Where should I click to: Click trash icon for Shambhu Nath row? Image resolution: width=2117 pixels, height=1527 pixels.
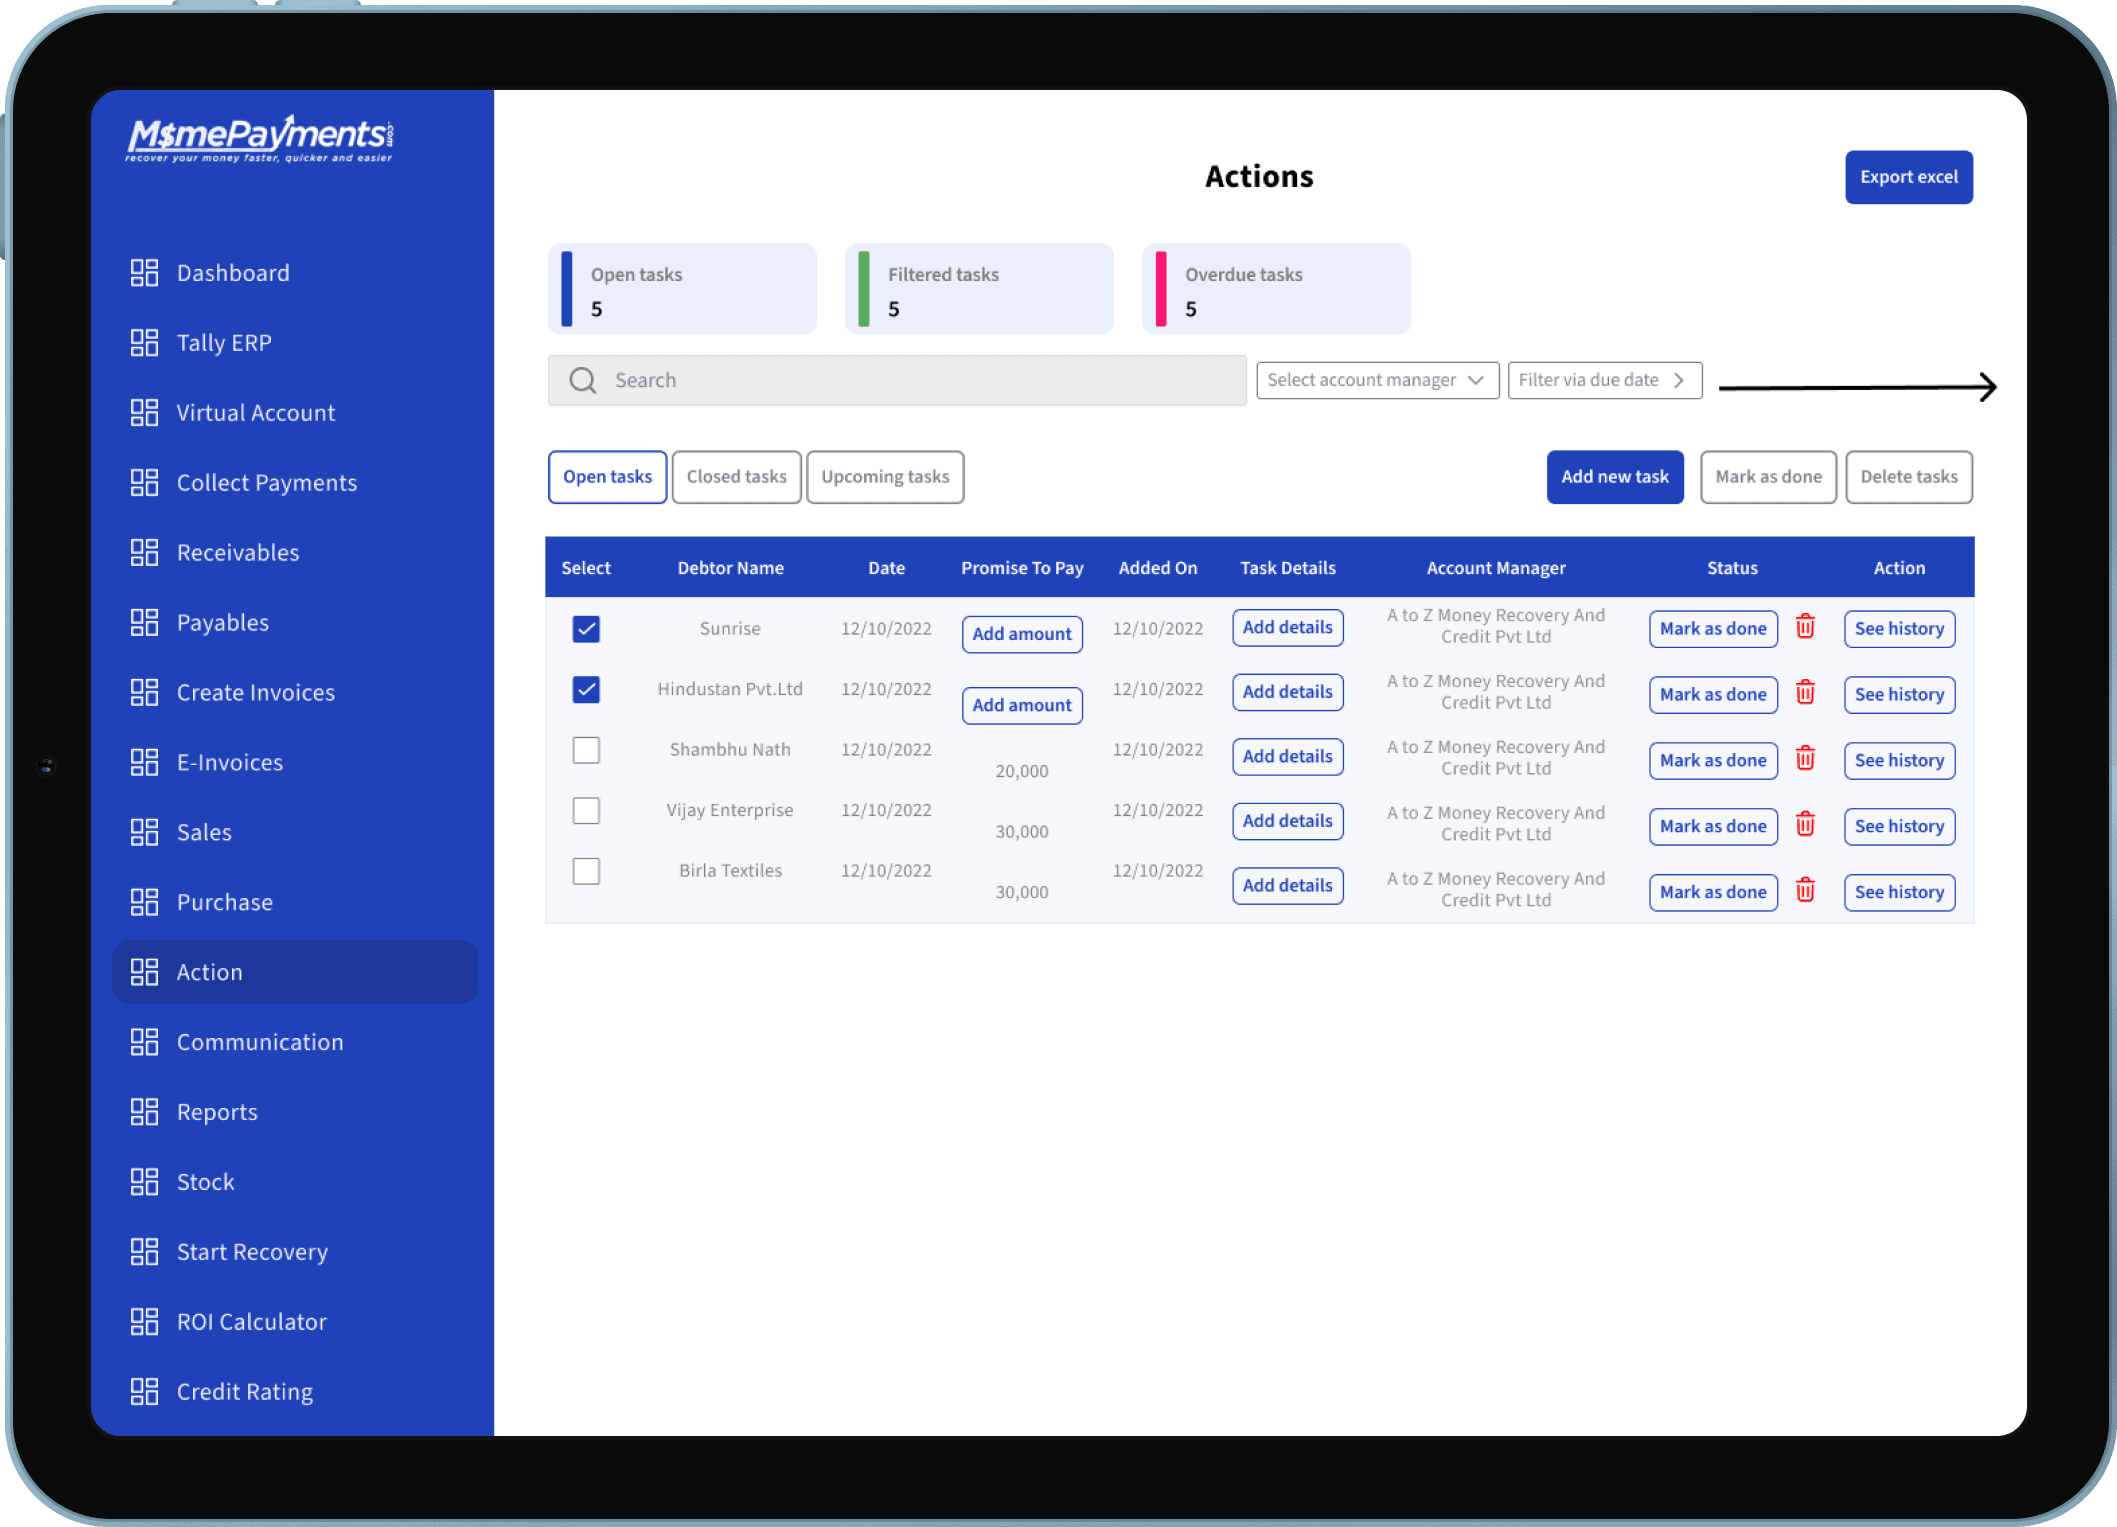coord(1805,759)
